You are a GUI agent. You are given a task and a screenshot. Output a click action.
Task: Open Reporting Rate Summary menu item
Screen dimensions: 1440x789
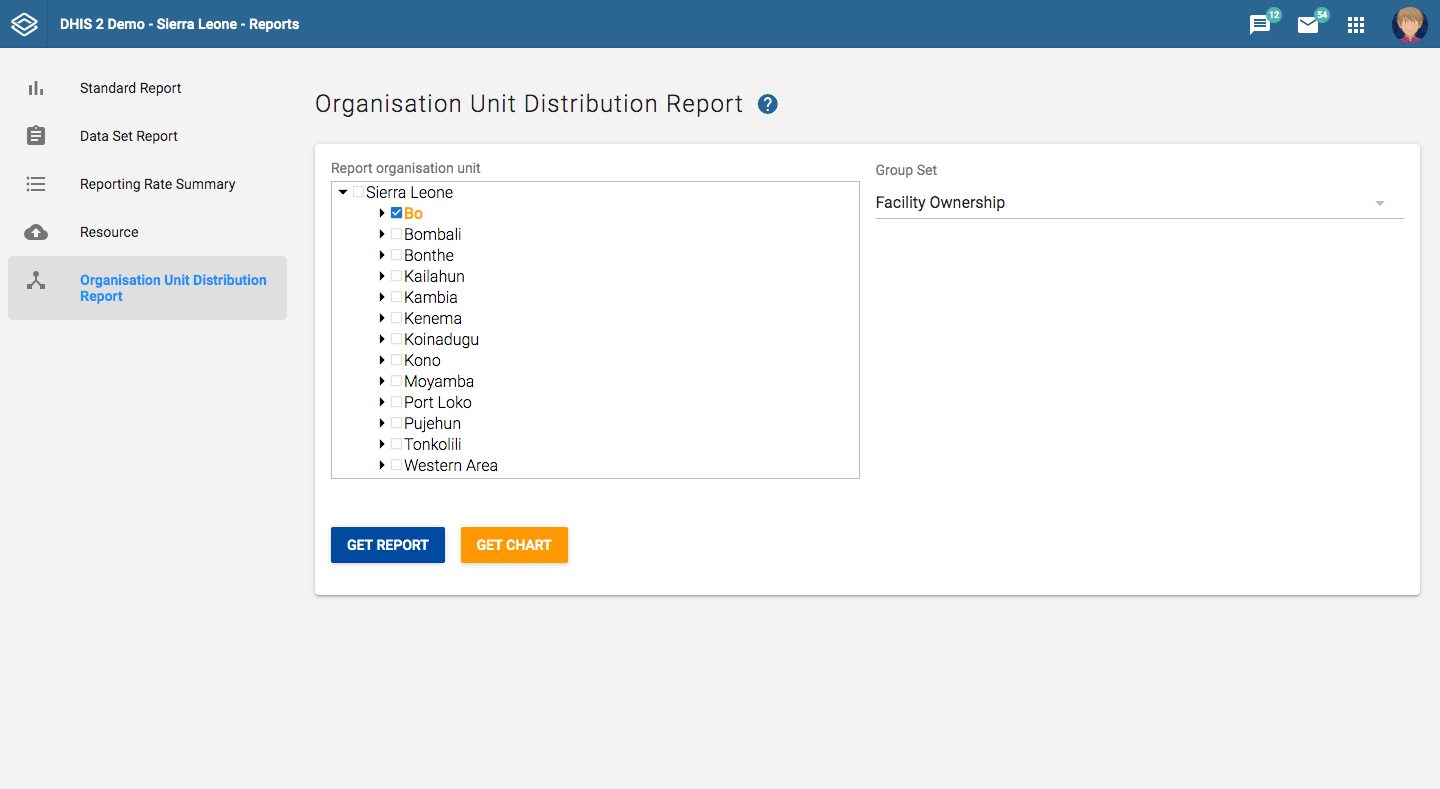[157, 184]
